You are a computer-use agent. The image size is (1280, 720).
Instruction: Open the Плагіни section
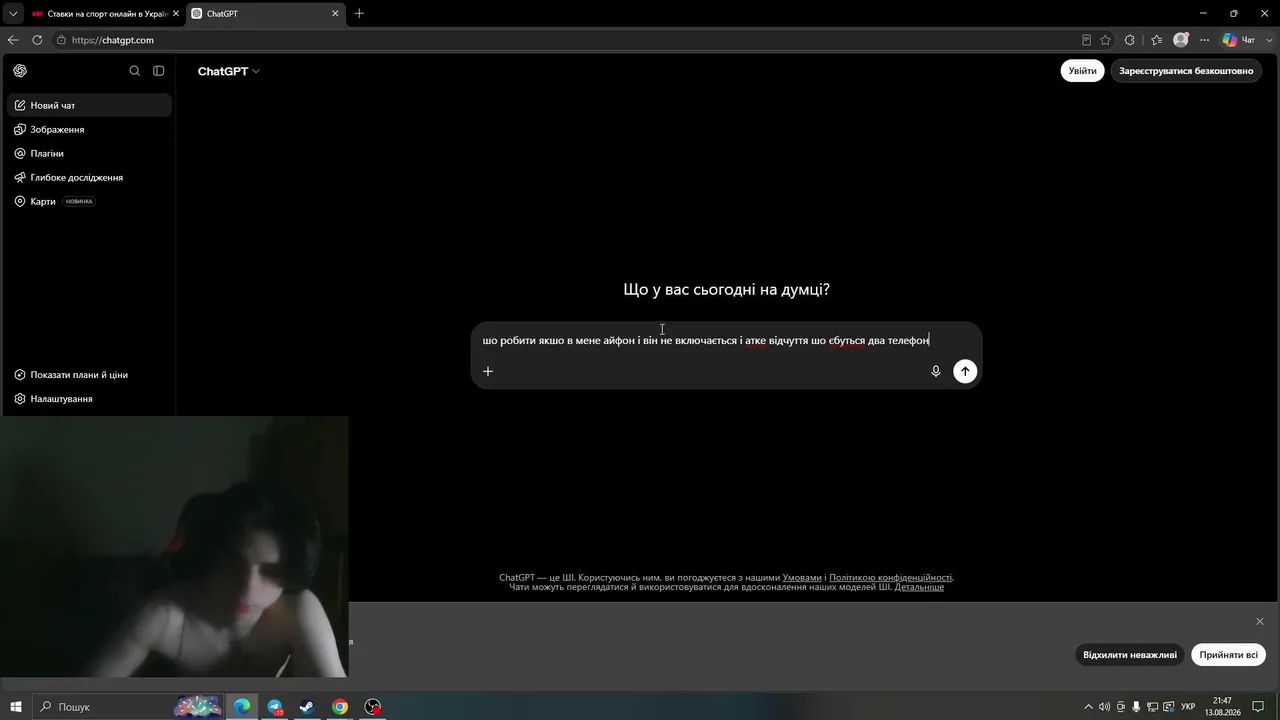(90, 153)
